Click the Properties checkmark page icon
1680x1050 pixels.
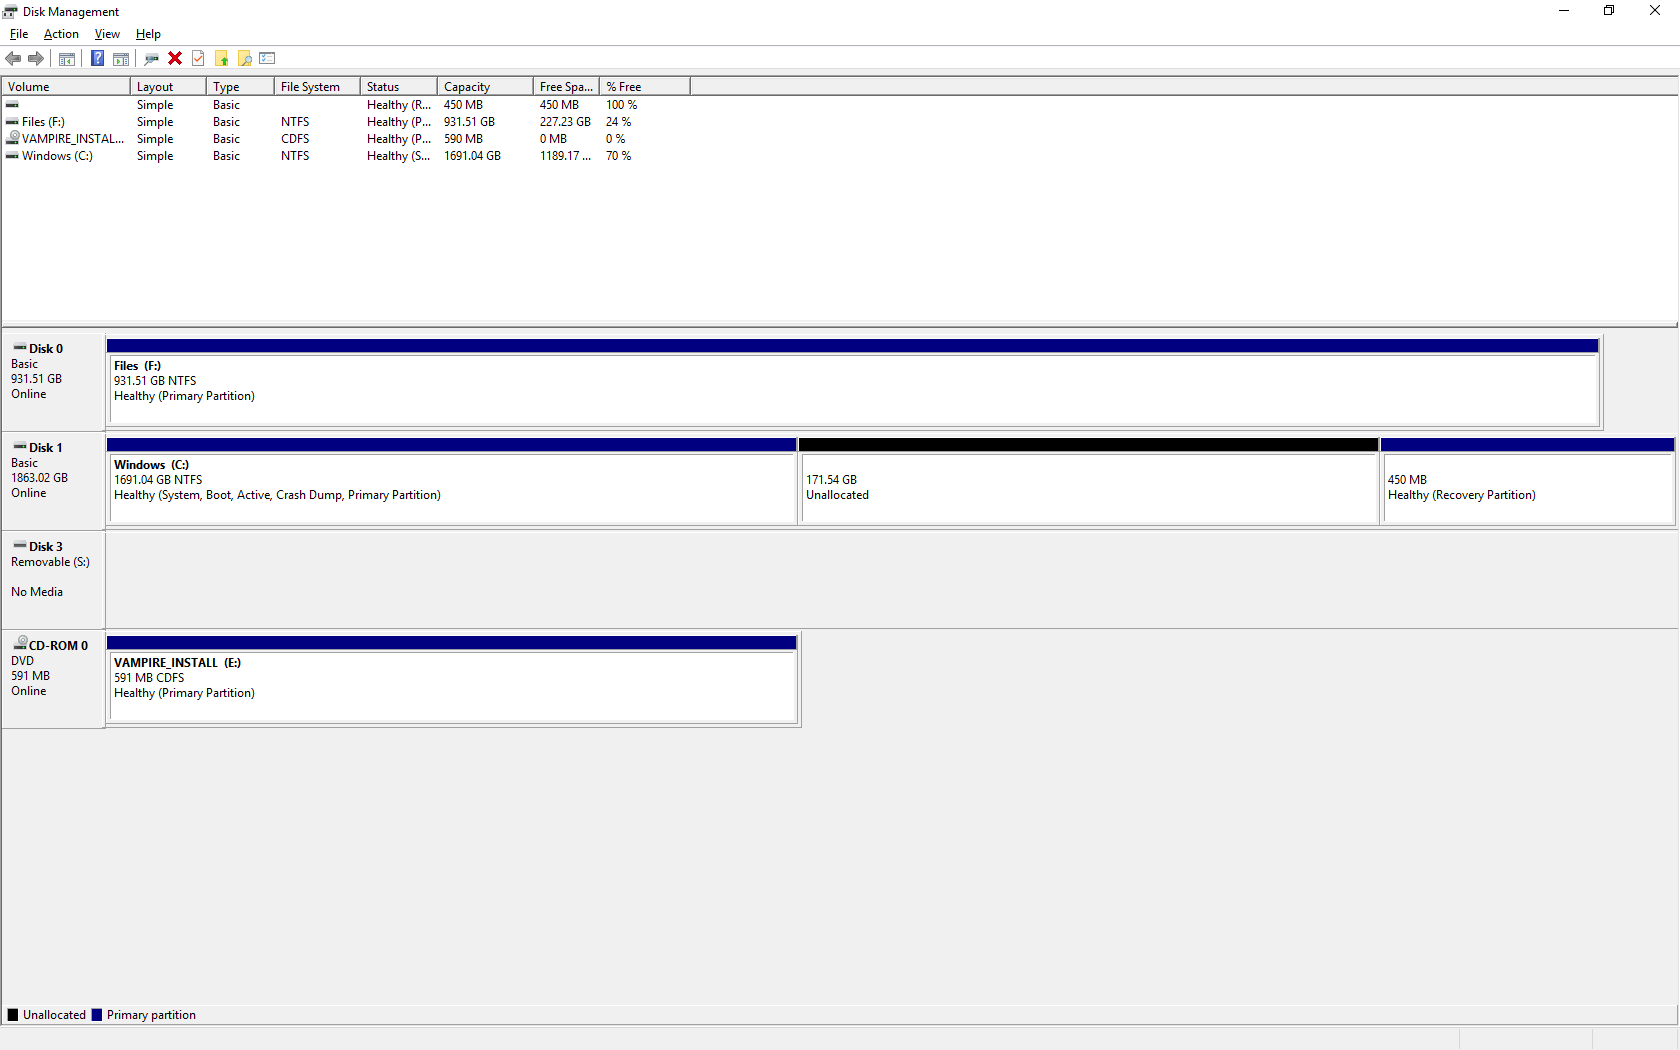198,59
